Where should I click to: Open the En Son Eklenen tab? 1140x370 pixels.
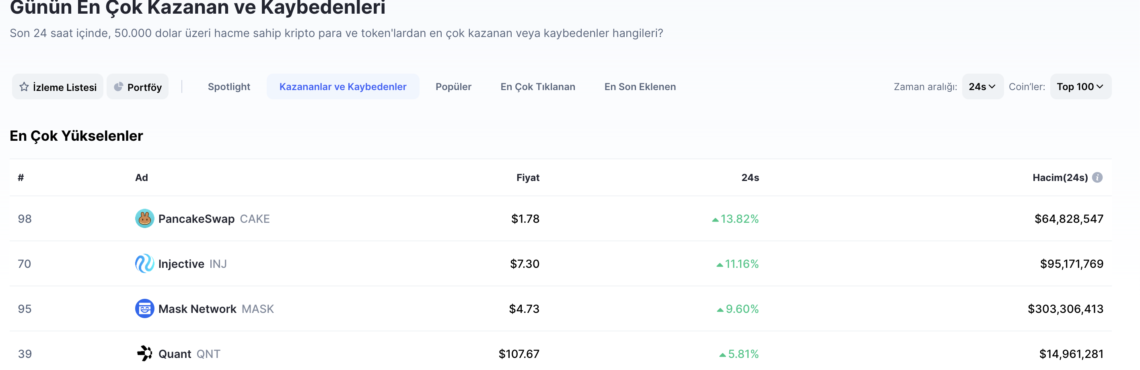(640, 87)
